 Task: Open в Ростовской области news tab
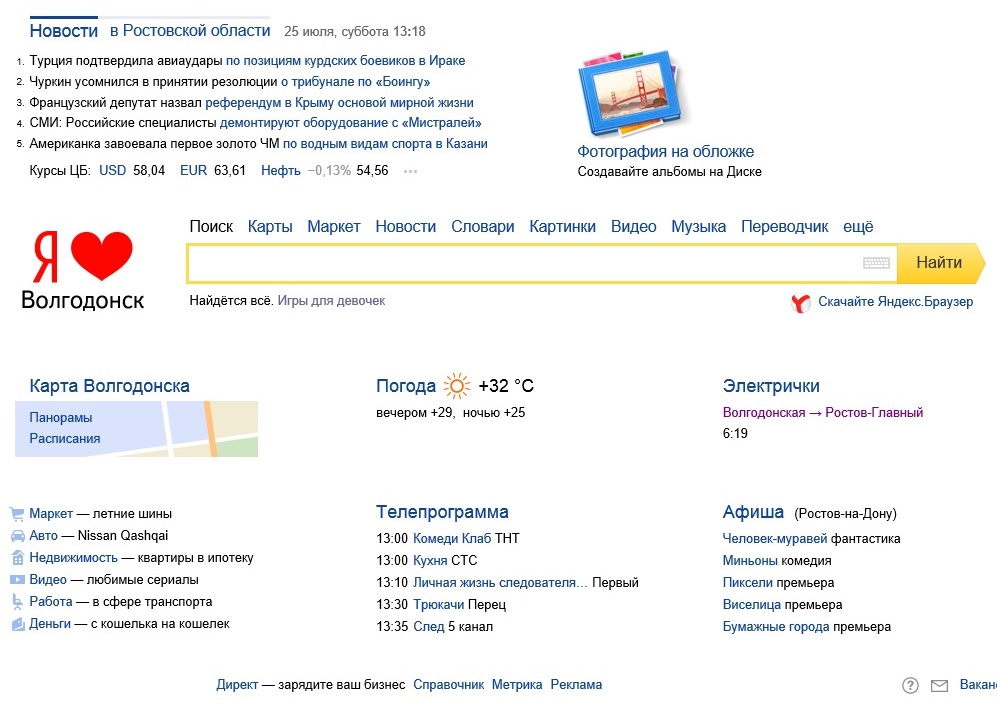click(190, 31)
